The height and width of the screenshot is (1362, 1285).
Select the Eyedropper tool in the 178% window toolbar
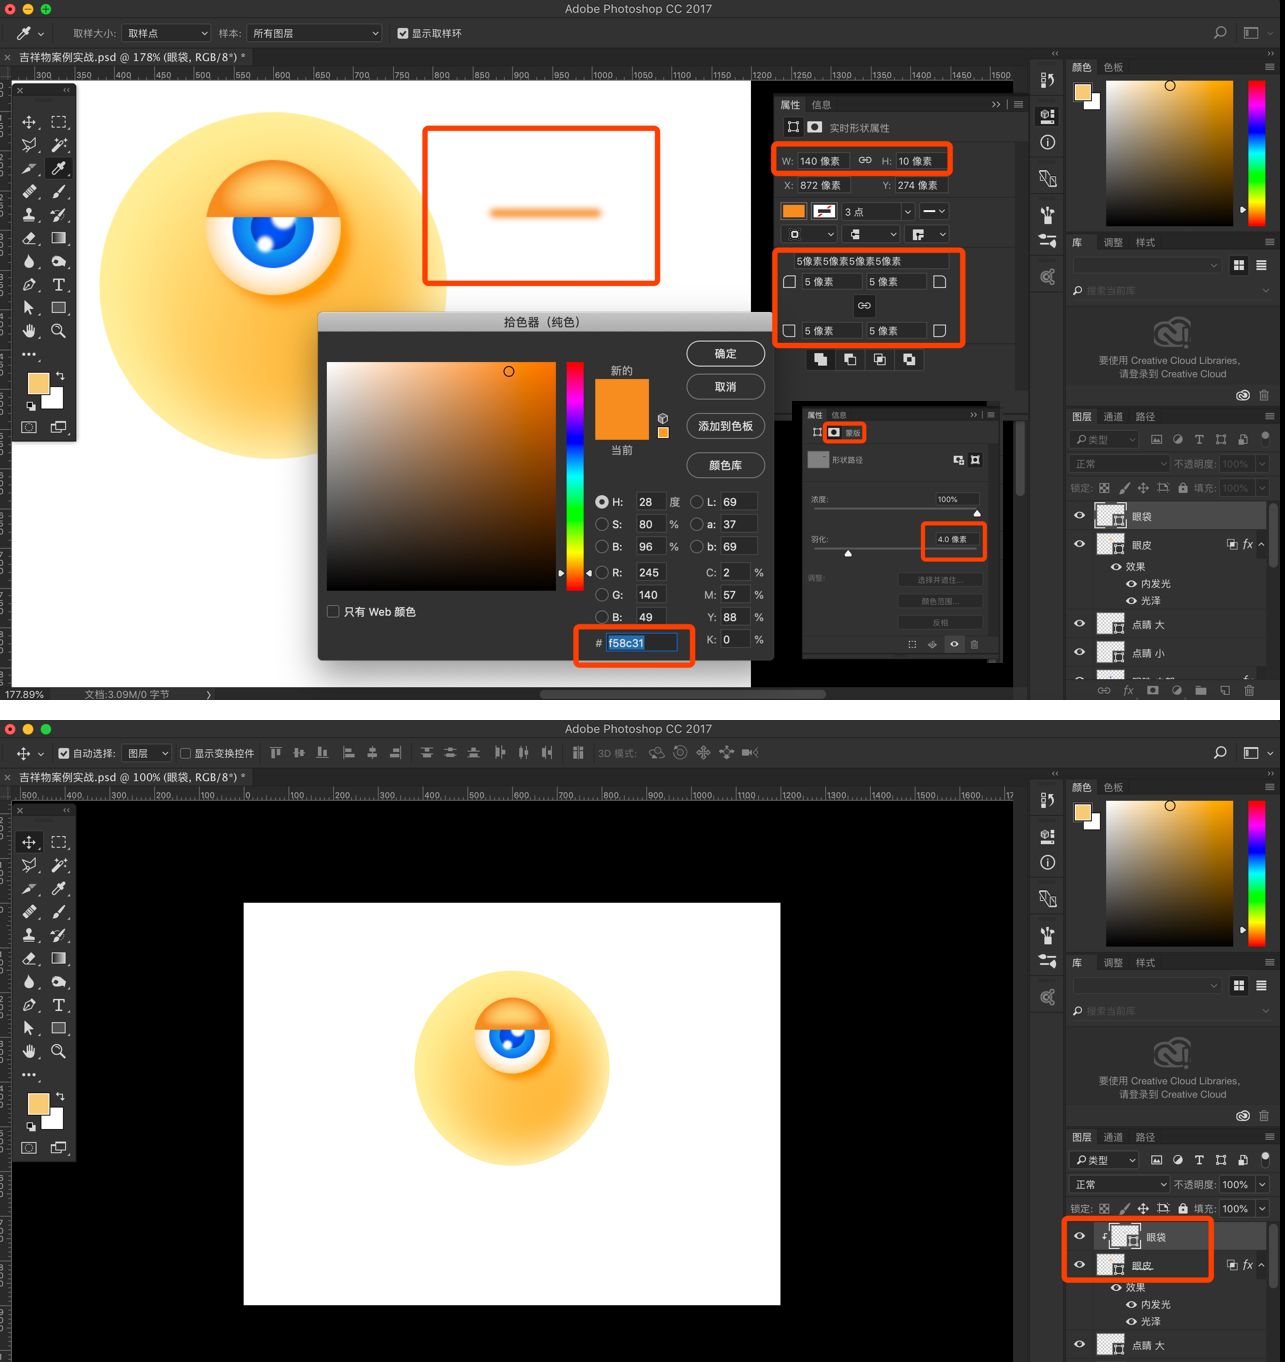(59, 168)
